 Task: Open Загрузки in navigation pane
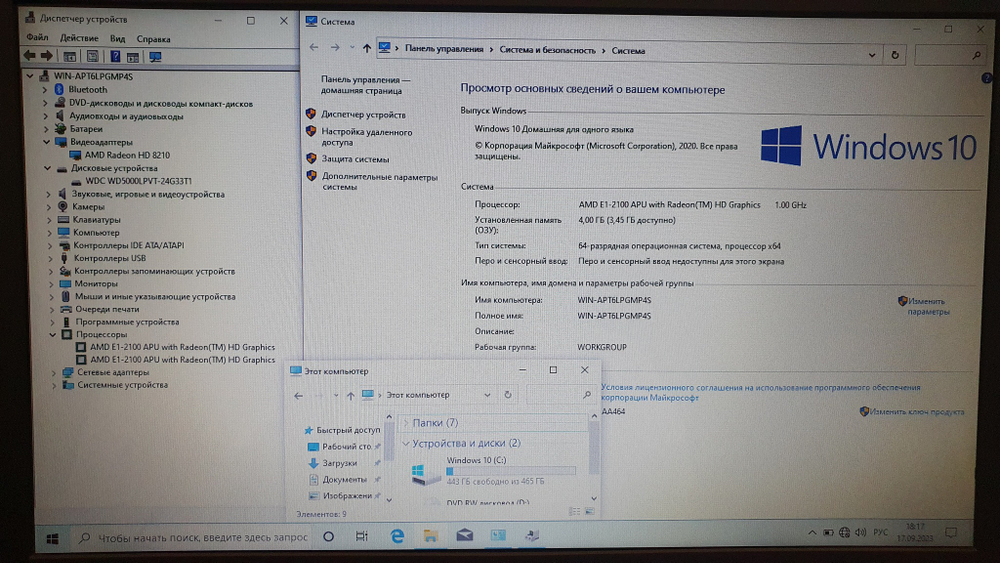(x=339, y=464)
